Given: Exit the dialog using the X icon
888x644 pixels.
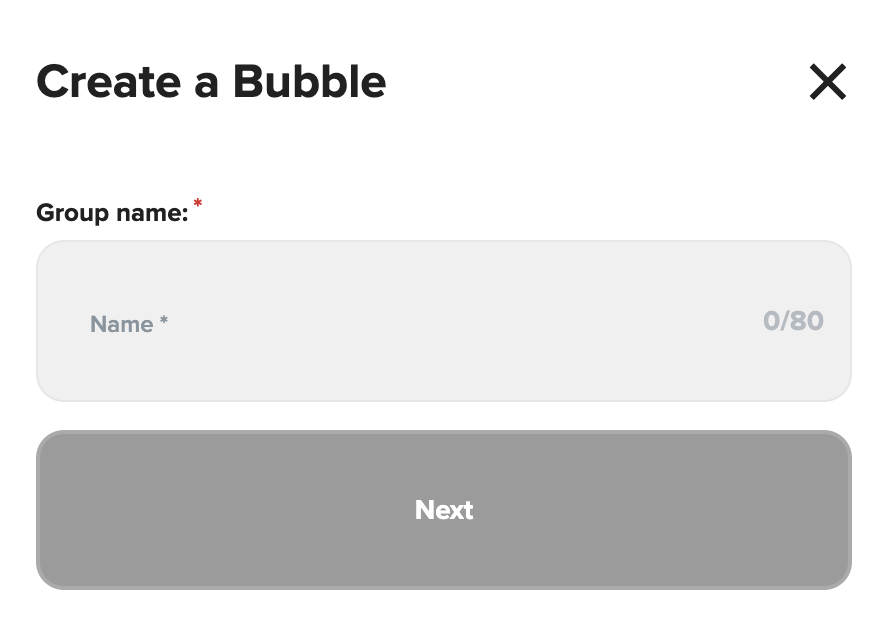Looking at the screenshot, I should [x=828, y=82].
